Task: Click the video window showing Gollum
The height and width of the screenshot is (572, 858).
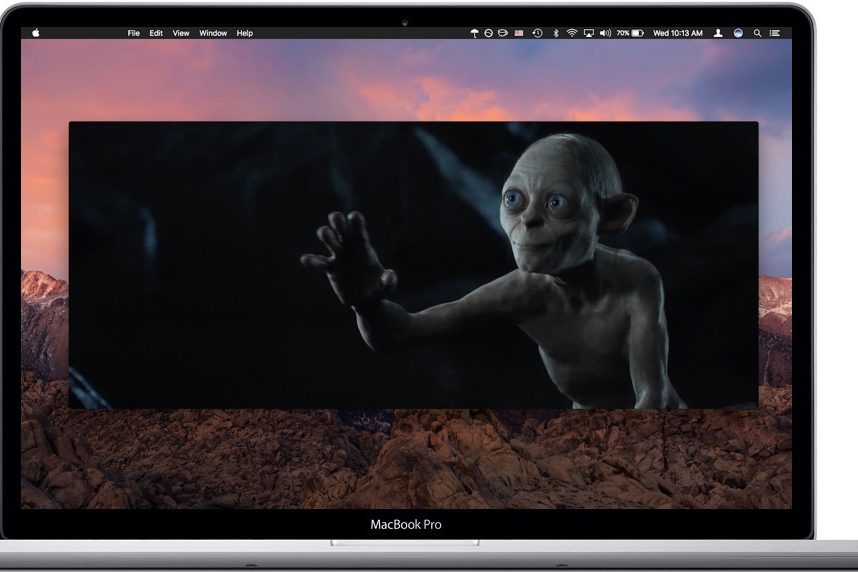Action: (x=413, y=265)
